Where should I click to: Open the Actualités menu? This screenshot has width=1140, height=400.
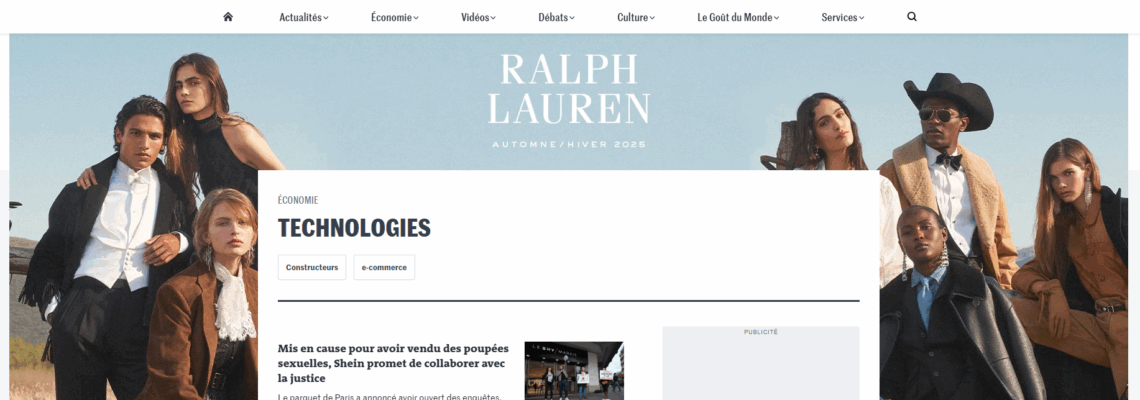pyautogui.click(x=300, y=17)
